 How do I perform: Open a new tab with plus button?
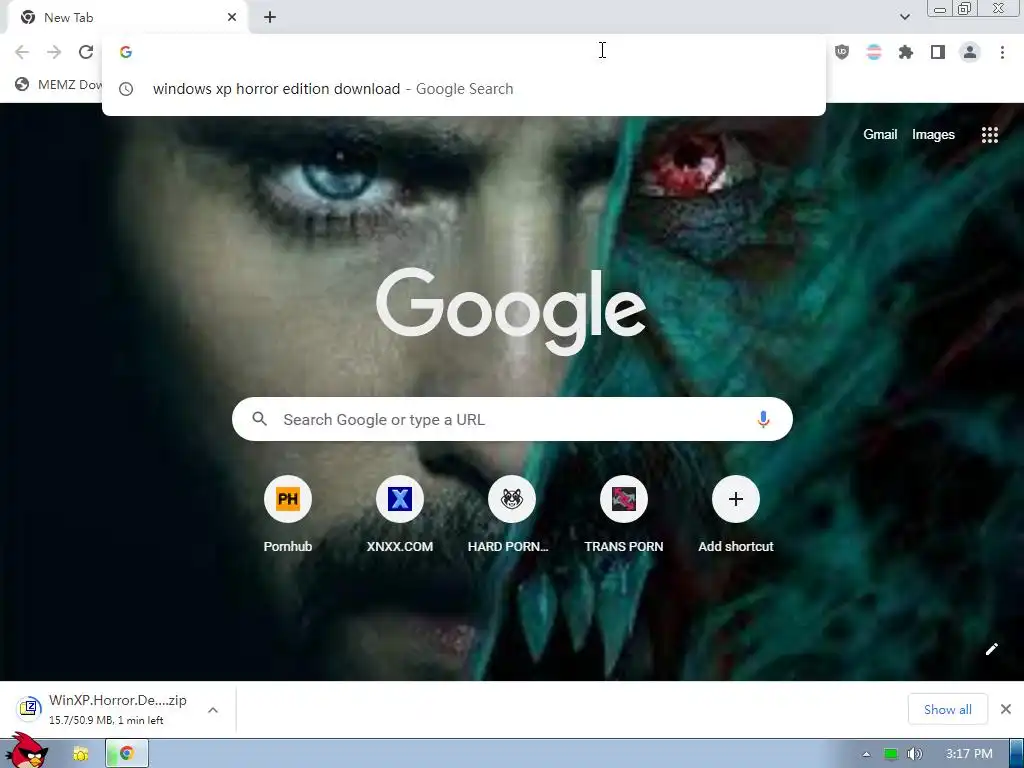(x=270, y=18)
